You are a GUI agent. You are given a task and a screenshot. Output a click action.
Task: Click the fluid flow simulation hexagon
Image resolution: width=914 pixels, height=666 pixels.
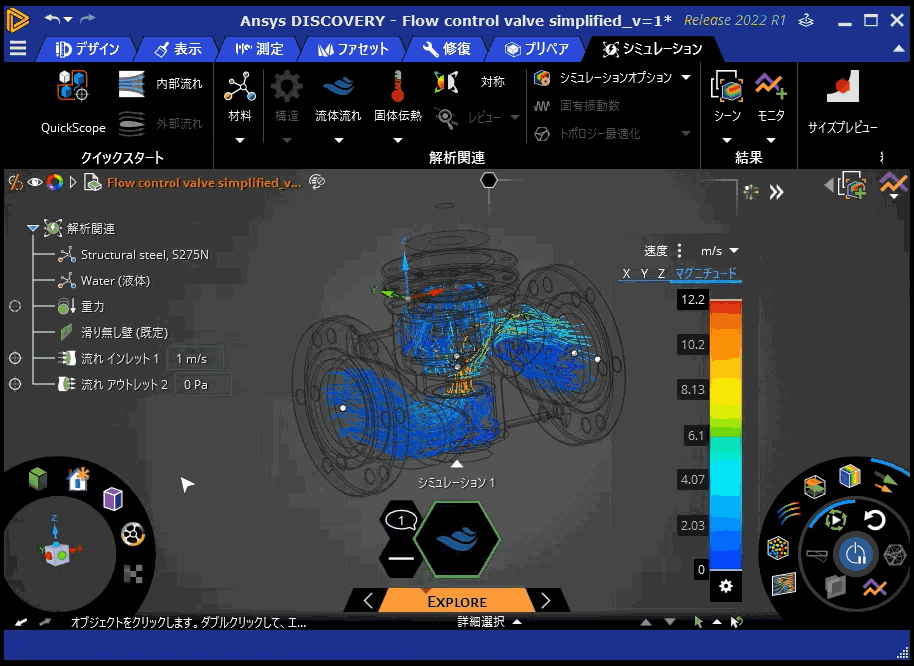[x=457, y=539]
